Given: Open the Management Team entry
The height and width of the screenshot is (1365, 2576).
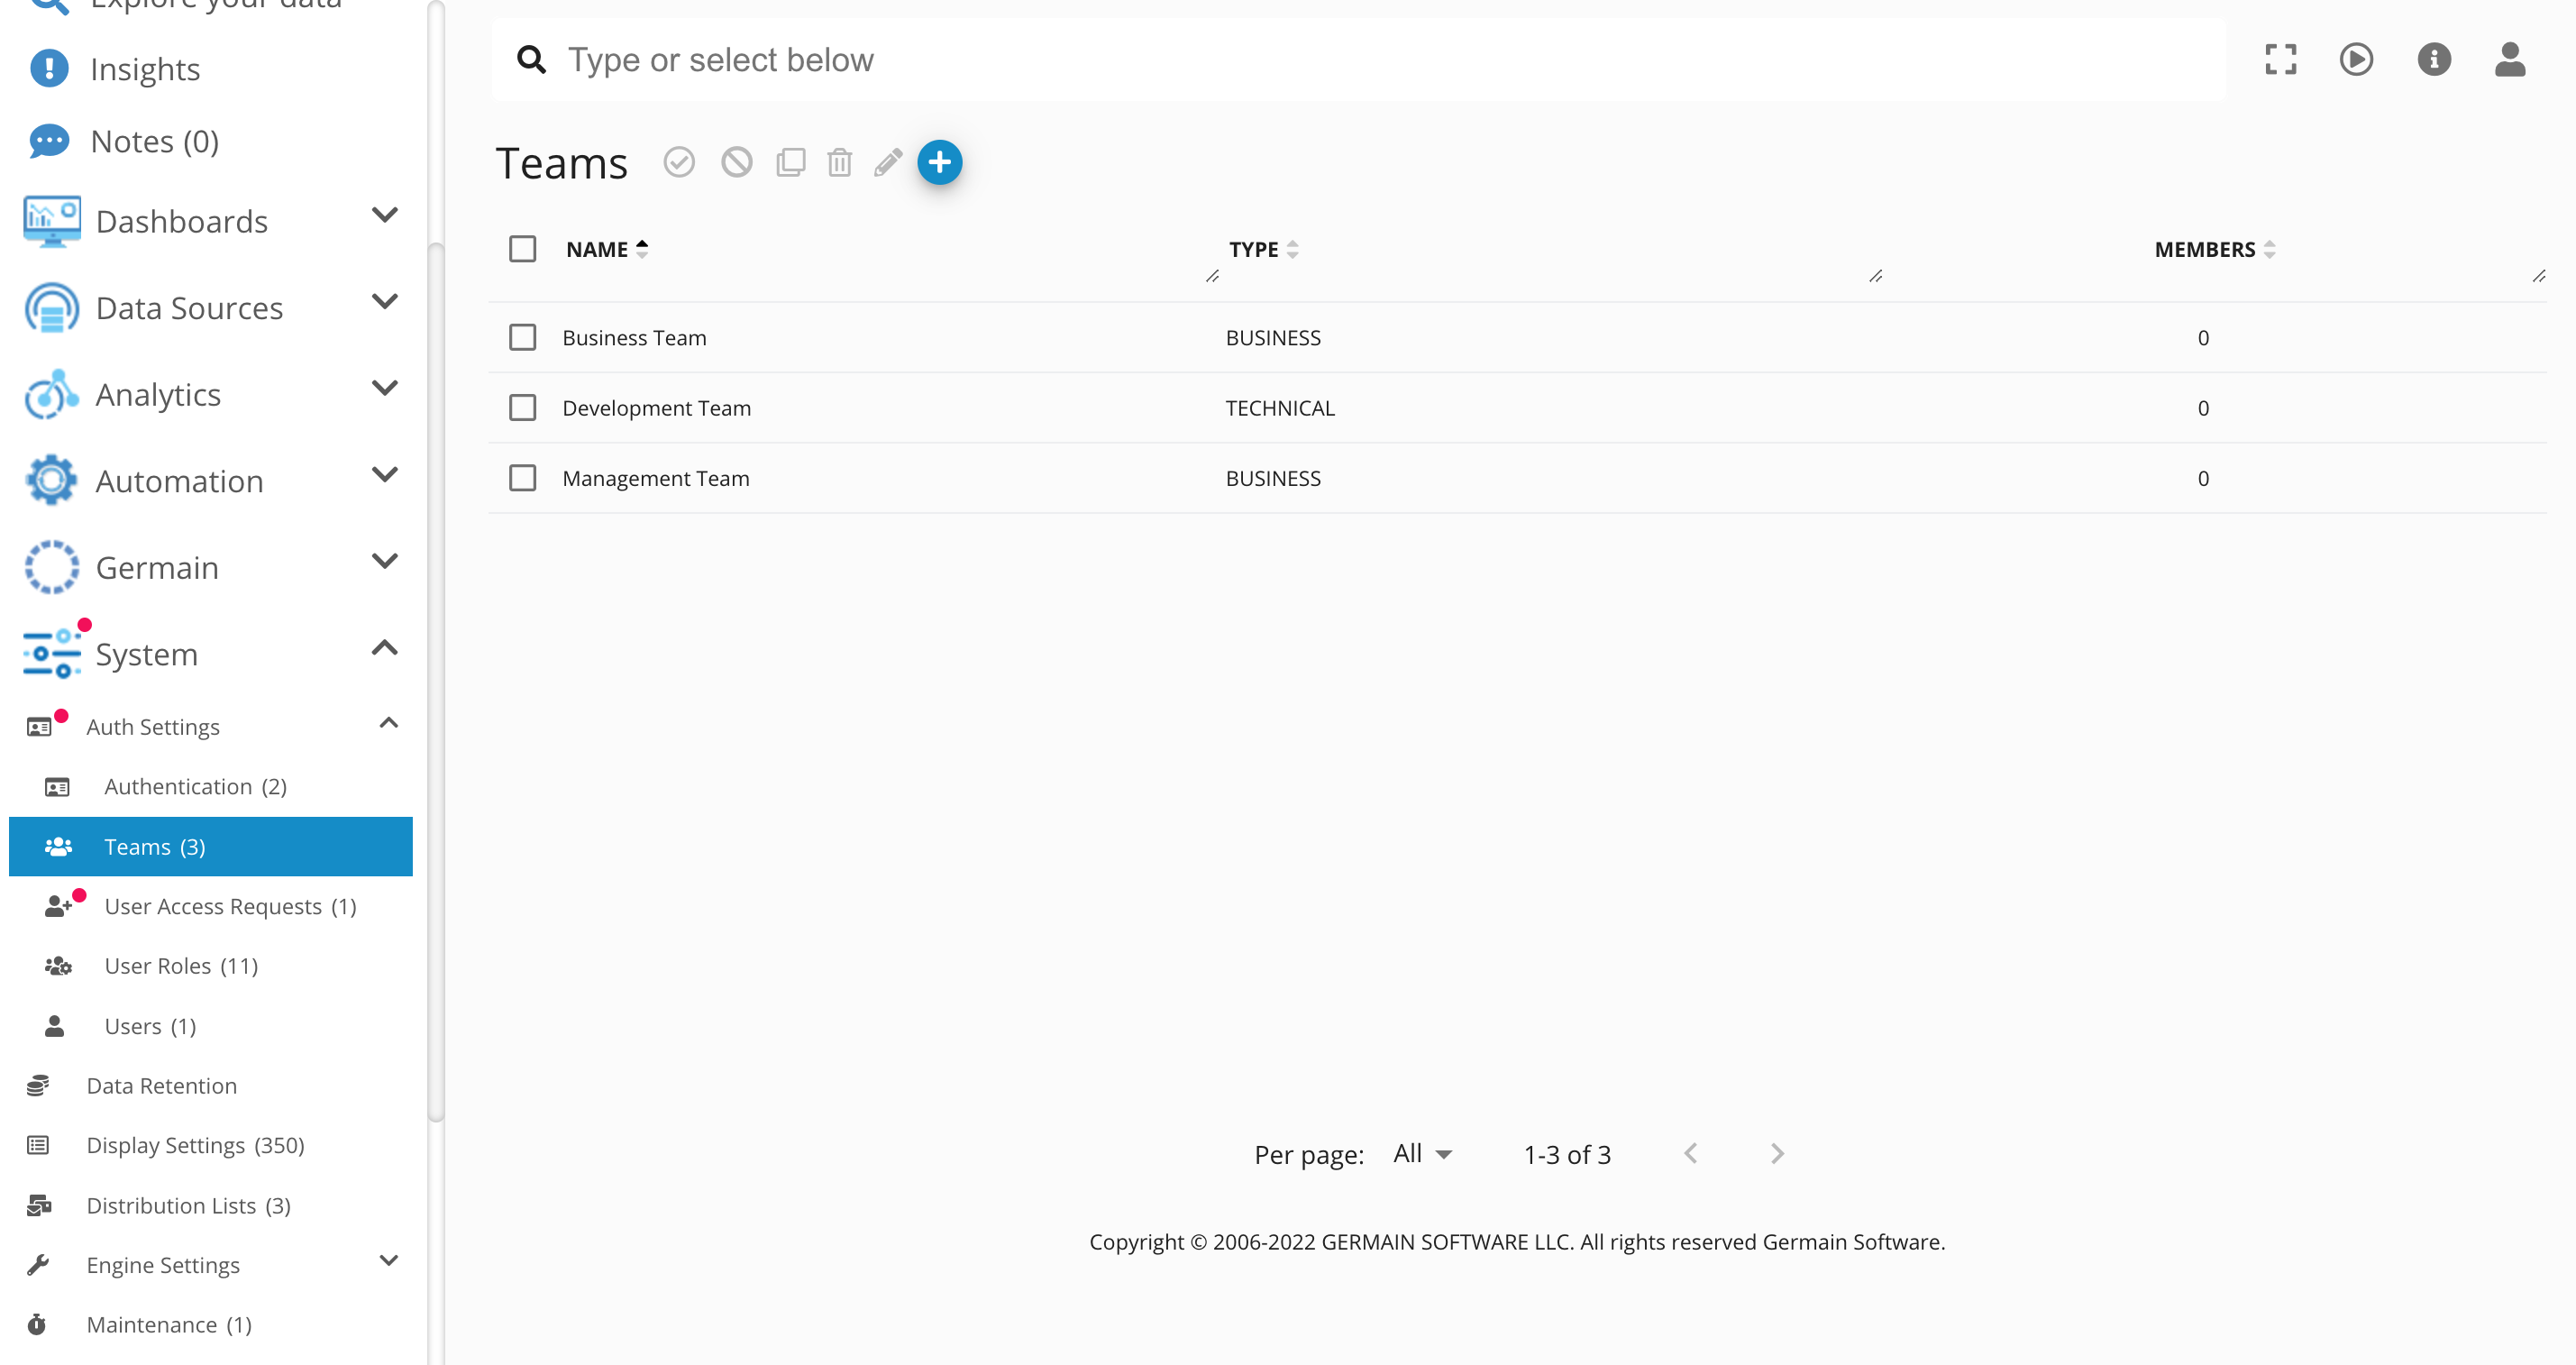Looking at the screenshot, I should click(x=655, y=478).
